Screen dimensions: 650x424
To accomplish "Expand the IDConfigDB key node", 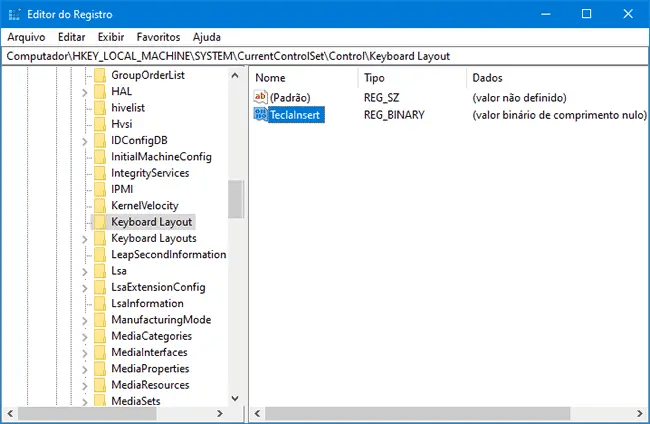I will 85,141.
